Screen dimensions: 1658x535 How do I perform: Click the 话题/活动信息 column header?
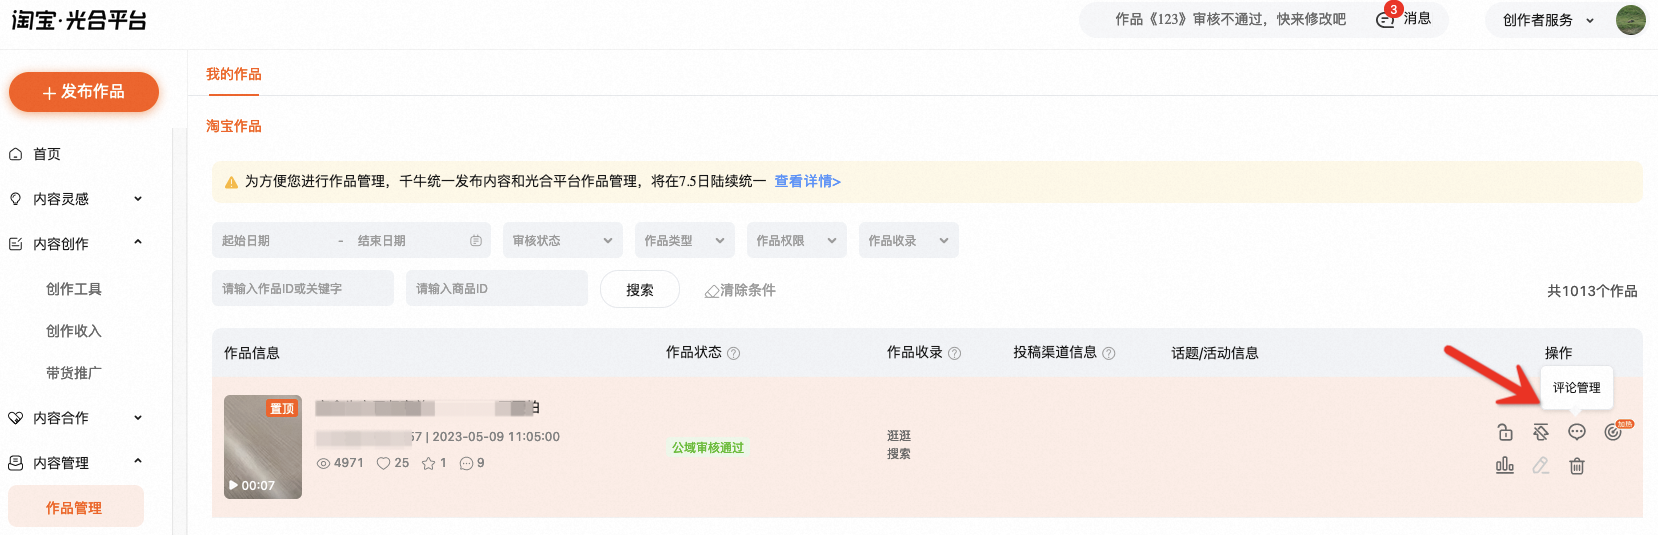1215,353
